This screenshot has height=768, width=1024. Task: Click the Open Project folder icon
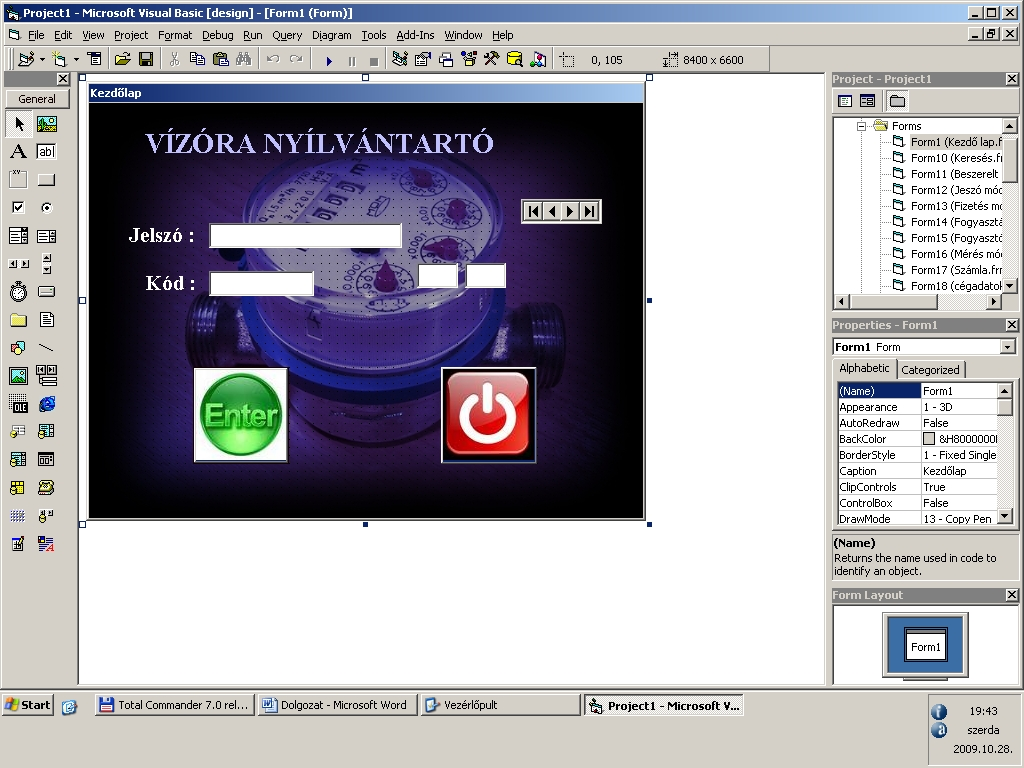[122, 59]
